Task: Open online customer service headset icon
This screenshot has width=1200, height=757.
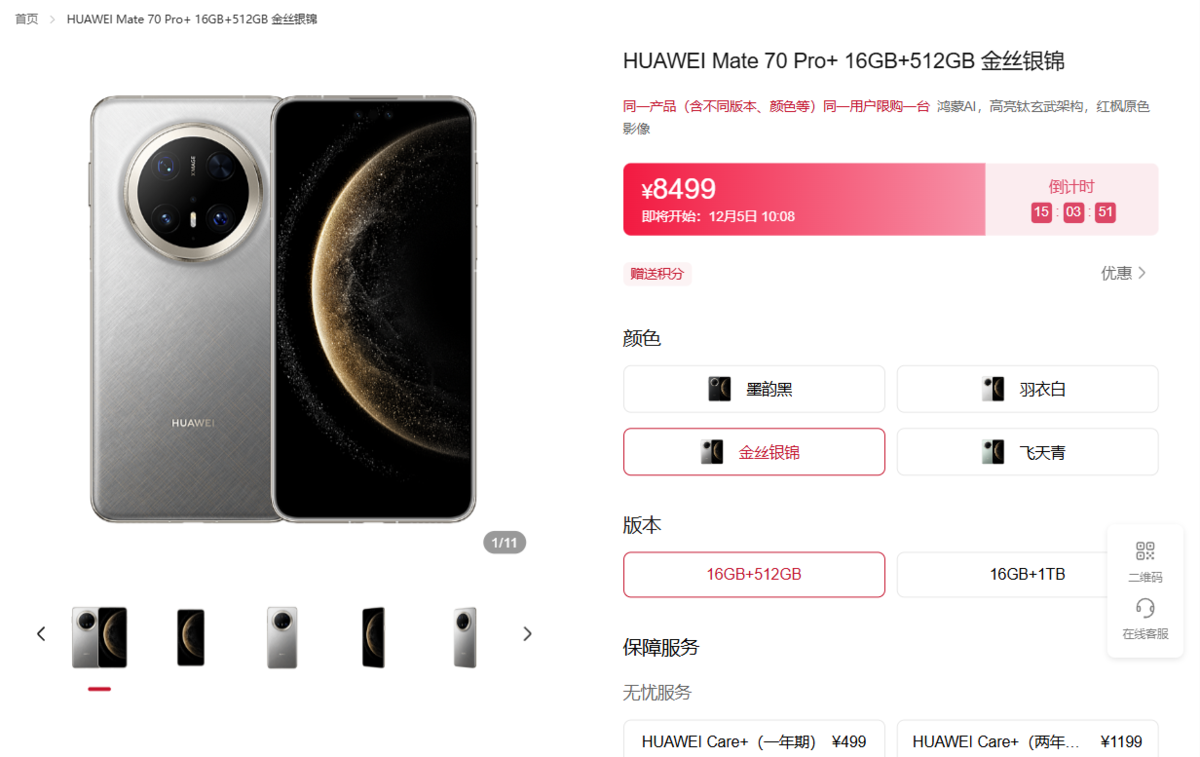Action: click(1145, 608)
